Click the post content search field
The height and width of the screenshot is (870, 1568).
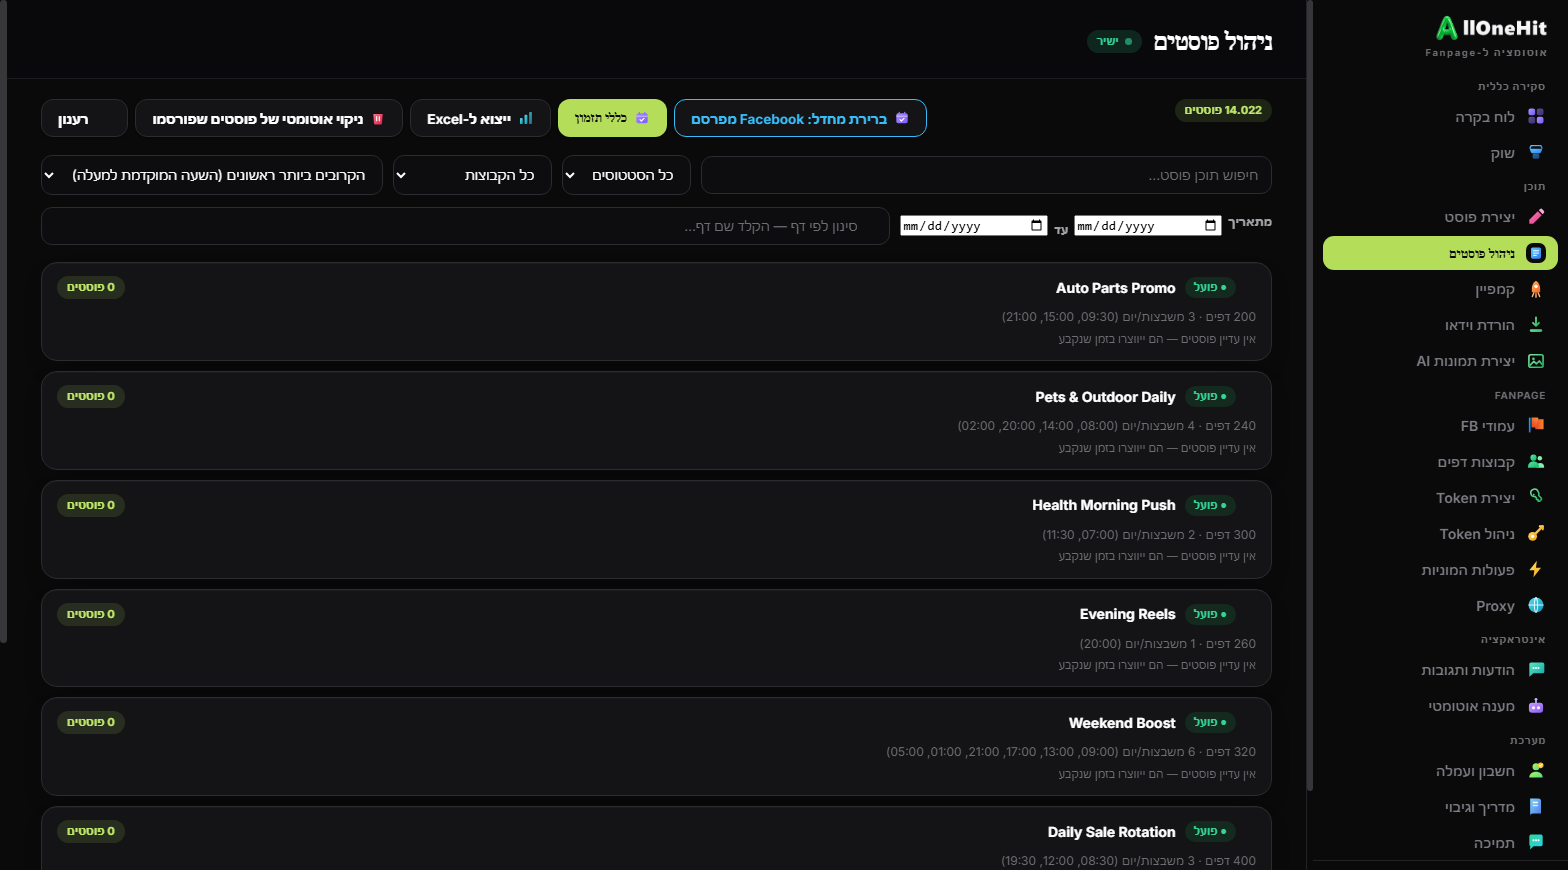click(x=986, y=175)
